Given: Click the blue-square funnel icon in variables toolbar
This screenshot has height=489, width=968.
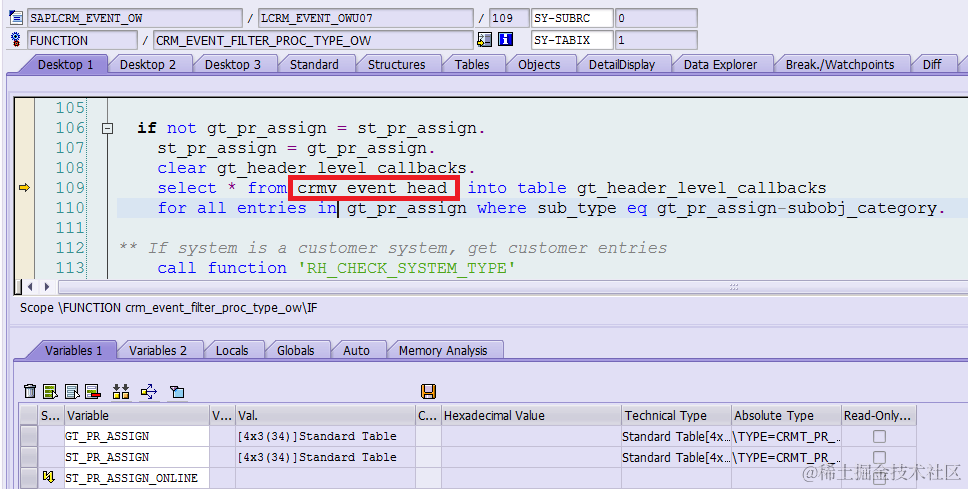Looking at the screenshot, I should [x=177, y=391].
